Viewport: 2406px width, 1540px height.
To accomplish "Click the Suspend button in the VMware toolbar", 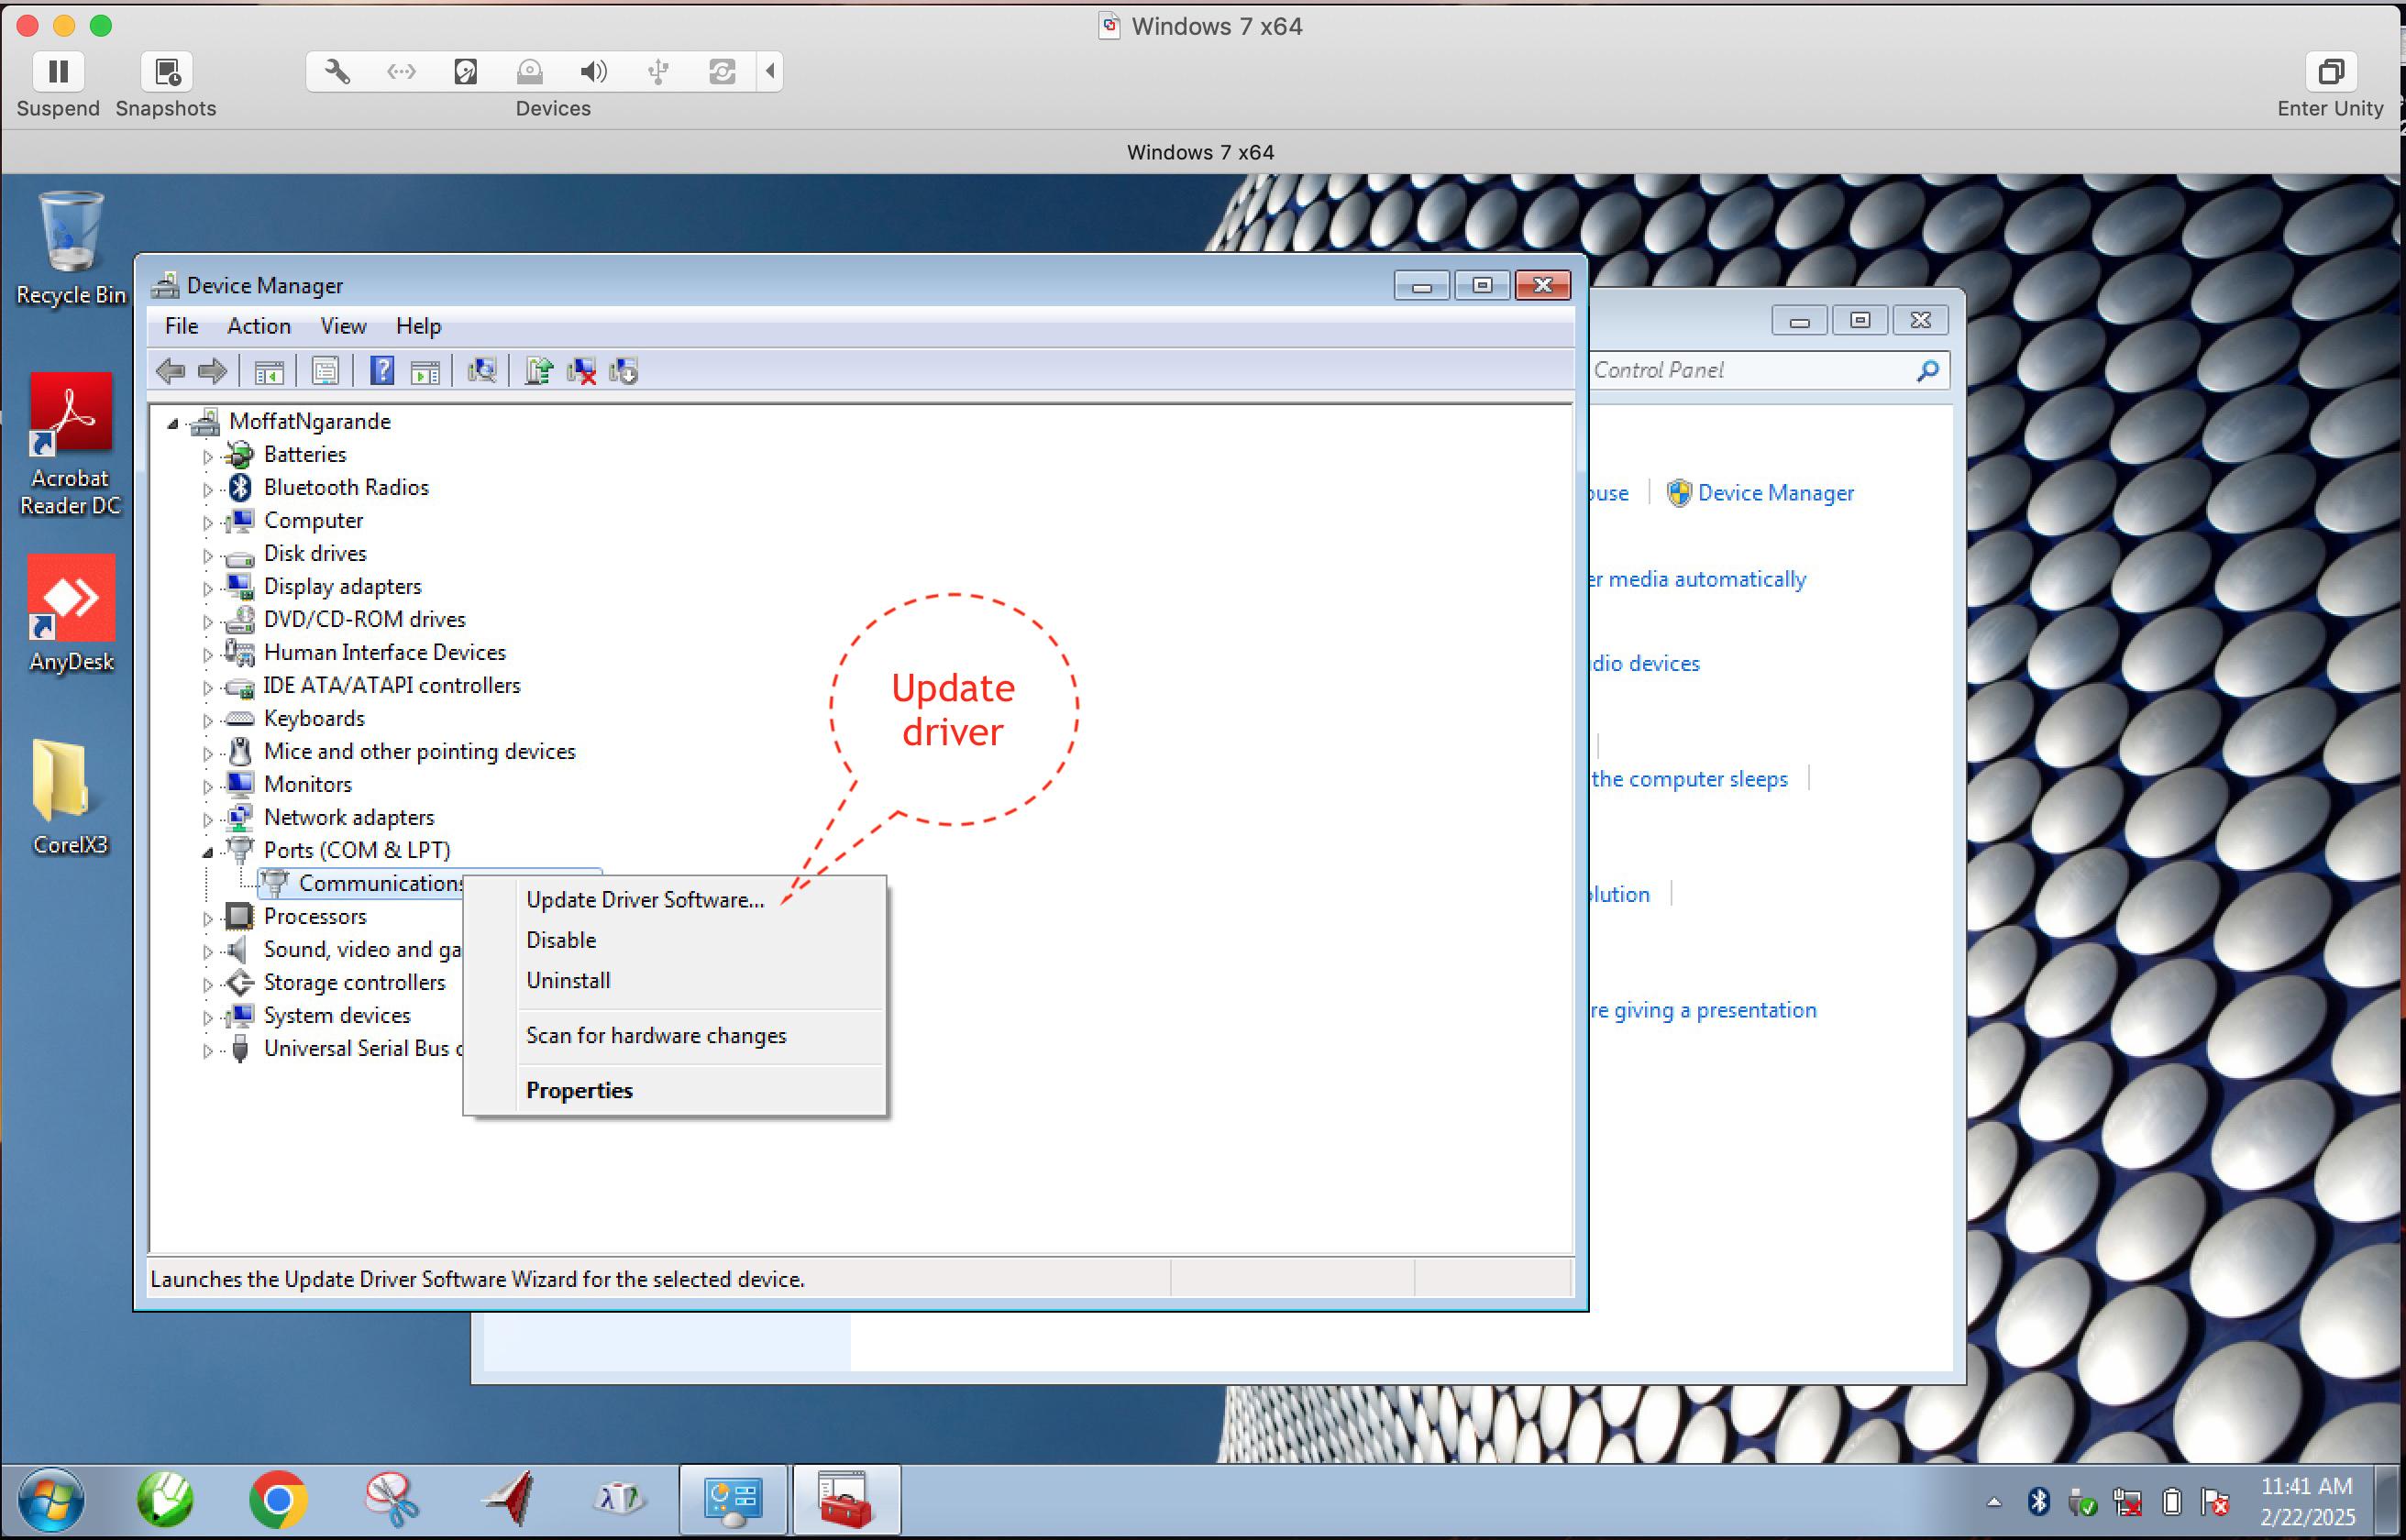I will pos(57,71).
